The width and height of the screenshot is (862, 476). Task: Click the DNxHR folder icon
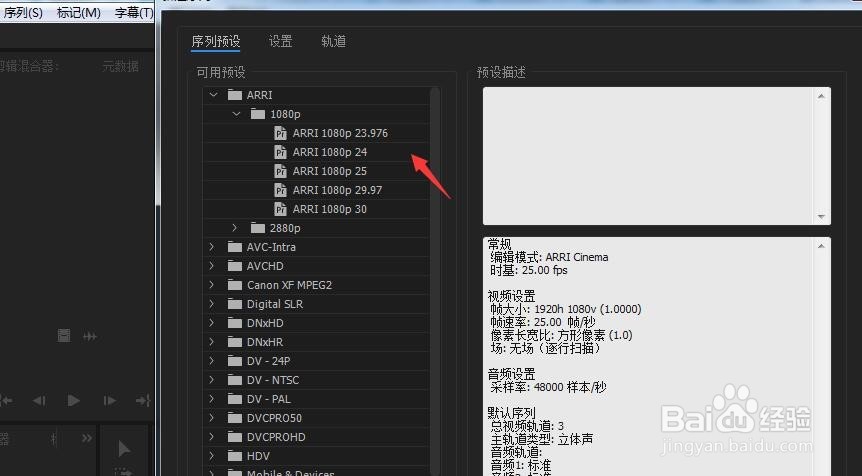[235, 341]
